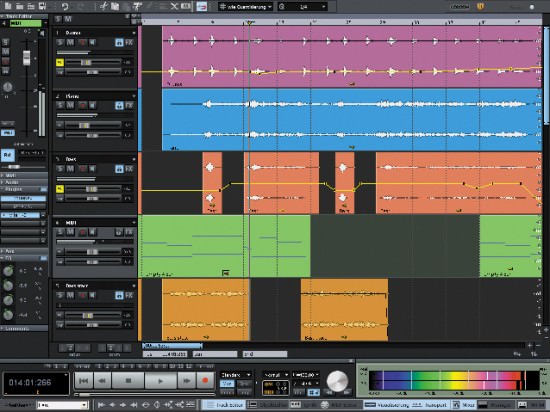
Task: Open the FX button on the Piano track
Action: (x=129, y=105)
